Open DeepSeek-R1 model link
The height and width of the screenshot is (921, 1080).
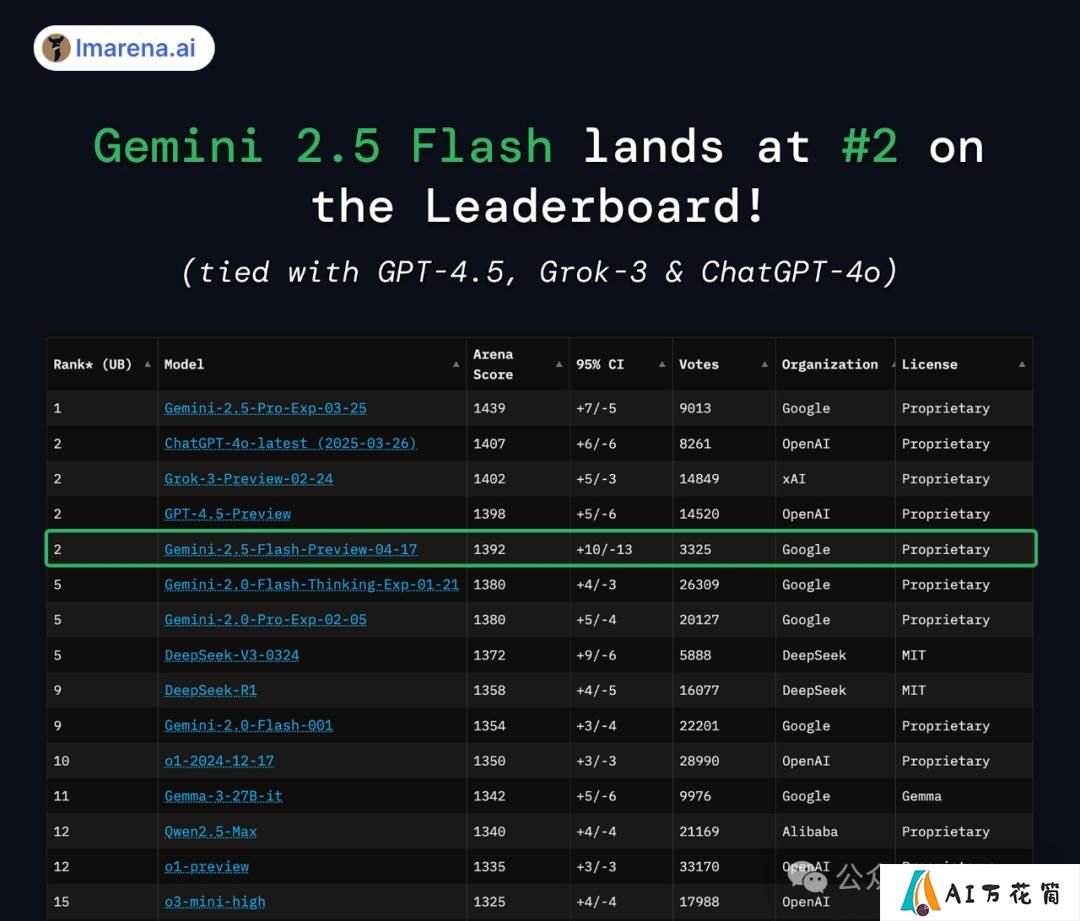(x=210, y=690)
